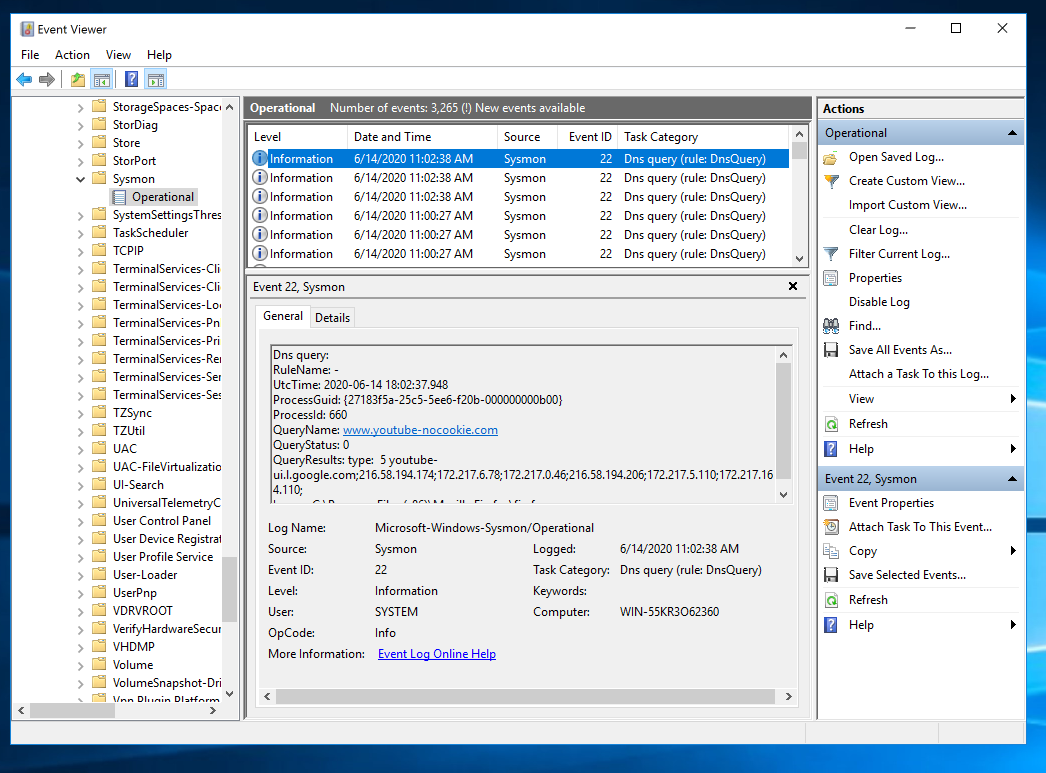Click Save All Events As disk icon
1046x773 pixels.
point(831,350)
